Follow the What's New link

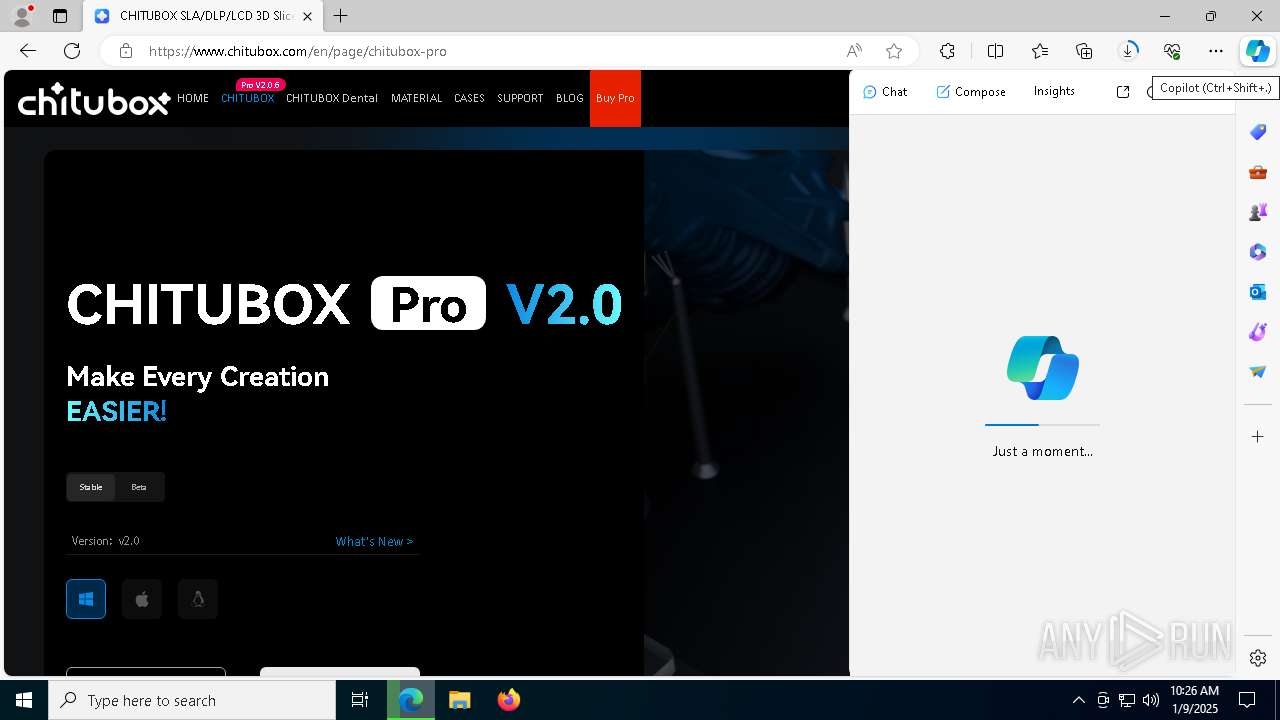(x=374, y=541)
